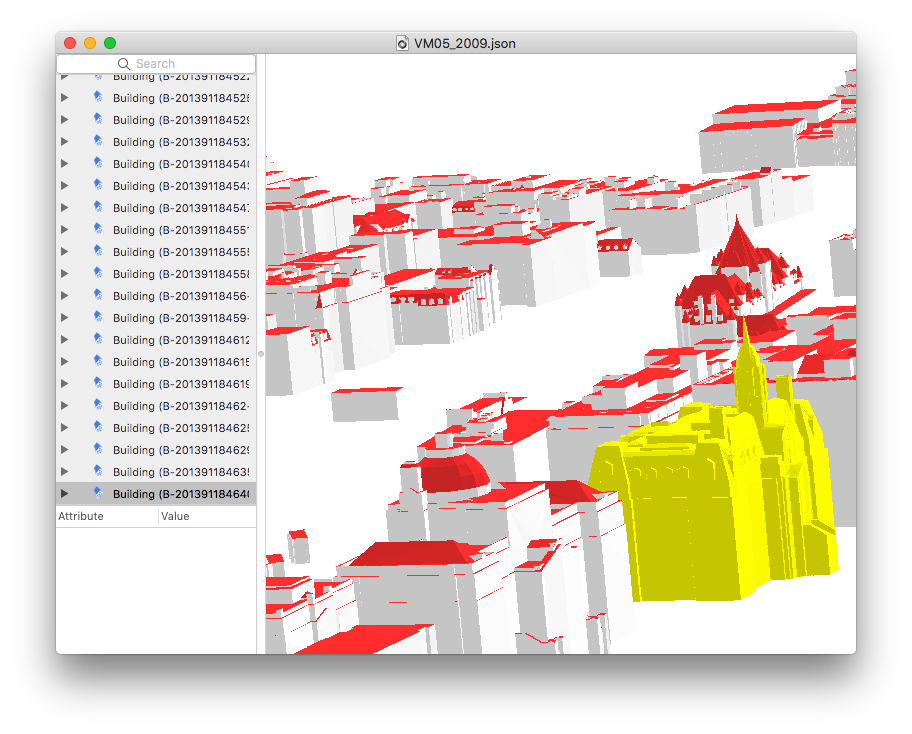Click the magnifying glass in the search box

(124, 64)
